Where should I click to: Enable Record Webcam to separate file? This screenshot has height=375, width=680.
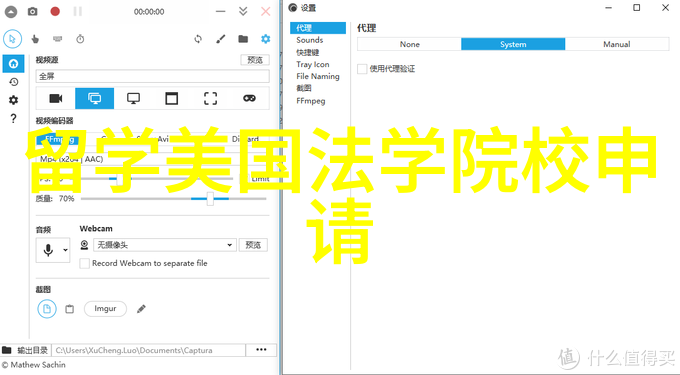[x=85, y=263]
